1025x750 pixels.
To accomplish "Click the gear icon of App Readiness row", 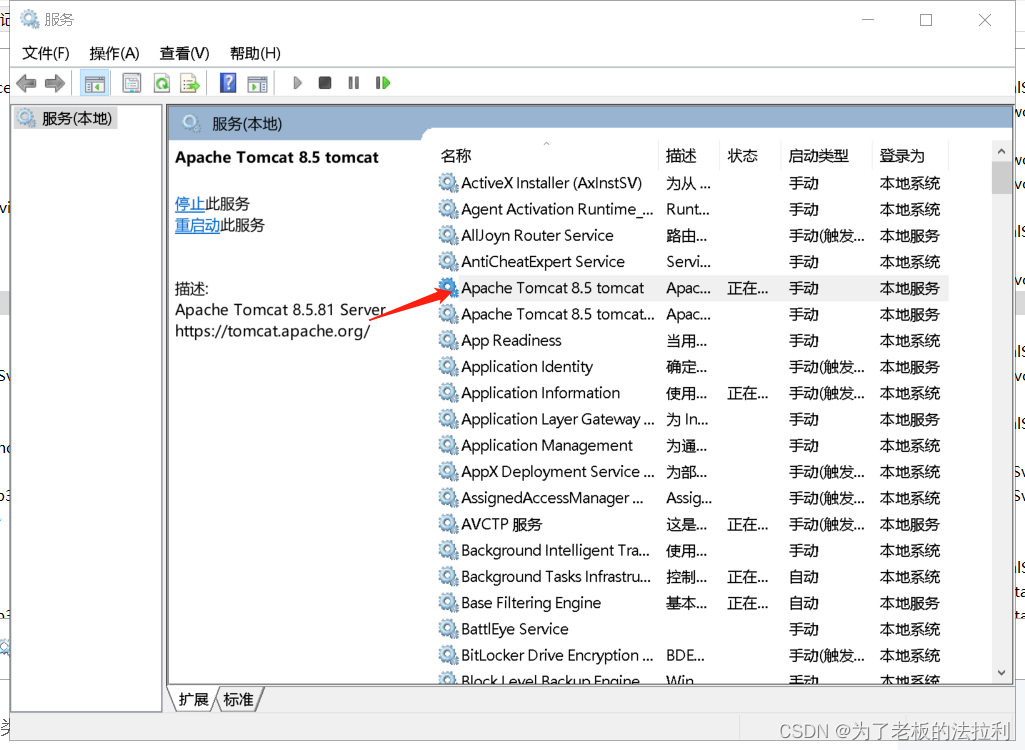I will click(448, 340).
